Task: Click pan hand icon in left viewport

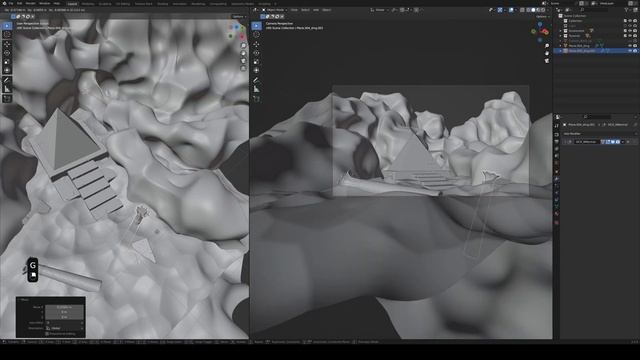Action: pos(243,53)
